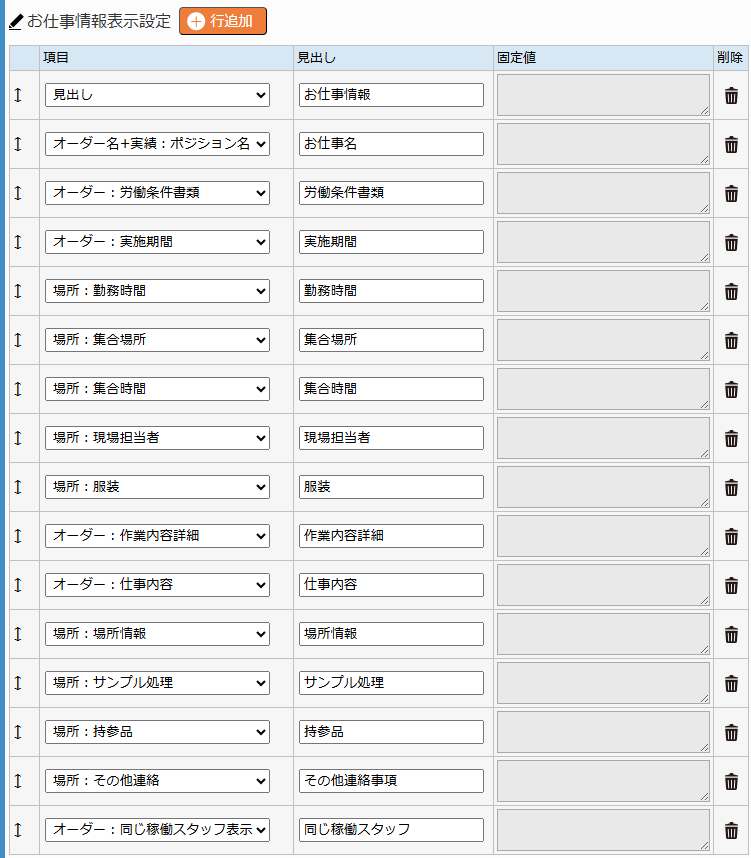Screen dimensions: 751x858
Task: Delete the 同じ稼働スタッフ row
Action: click(x=731, y=830)
